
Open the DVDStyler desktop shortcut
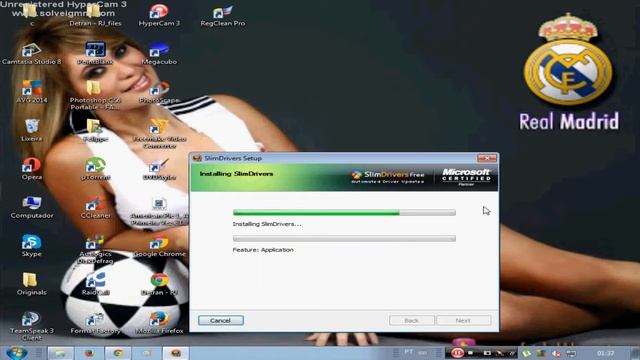[x=159, y=169]
